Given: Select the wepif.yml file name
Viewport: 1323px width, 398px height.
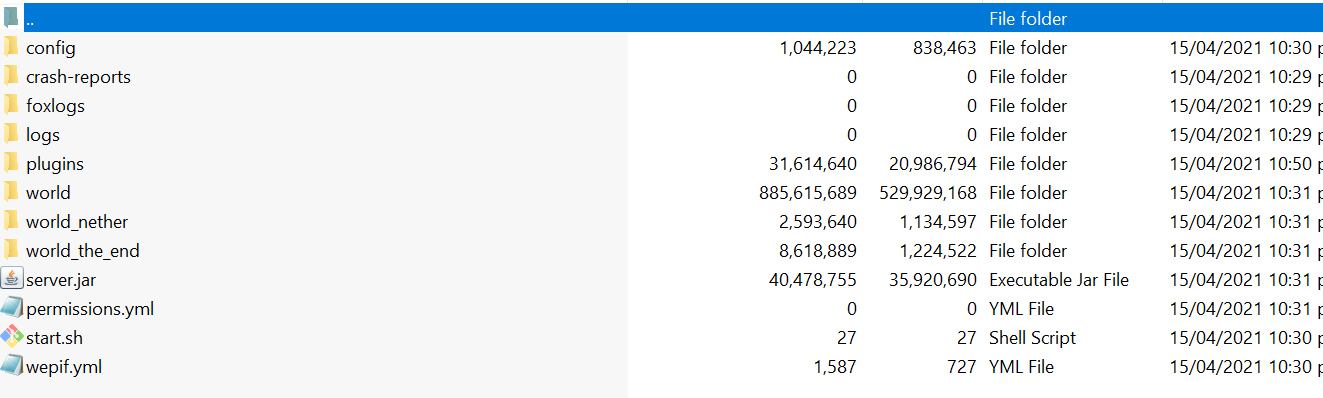Looking at the screenshot, I should 64,367.
